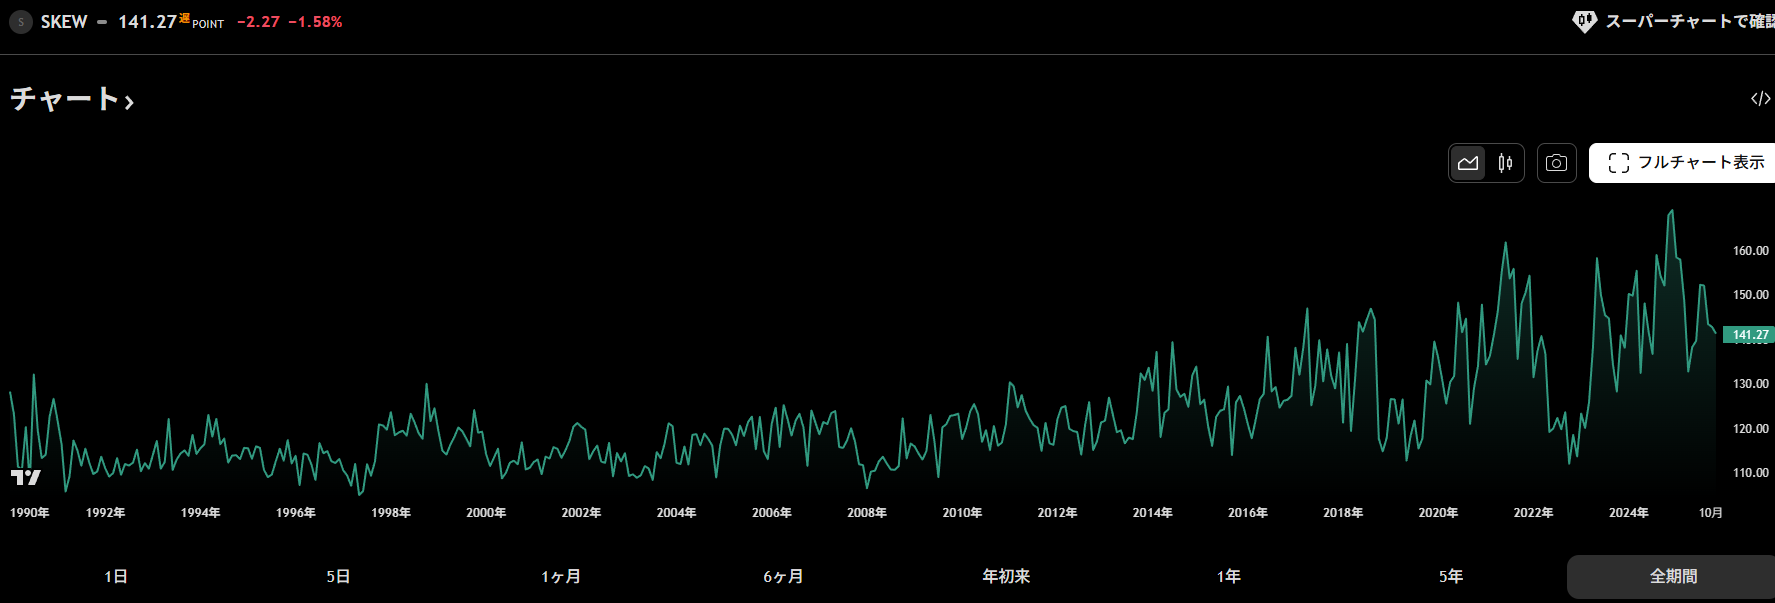
Task: Select the 5日 time range
Action: [x=338, y=577]
